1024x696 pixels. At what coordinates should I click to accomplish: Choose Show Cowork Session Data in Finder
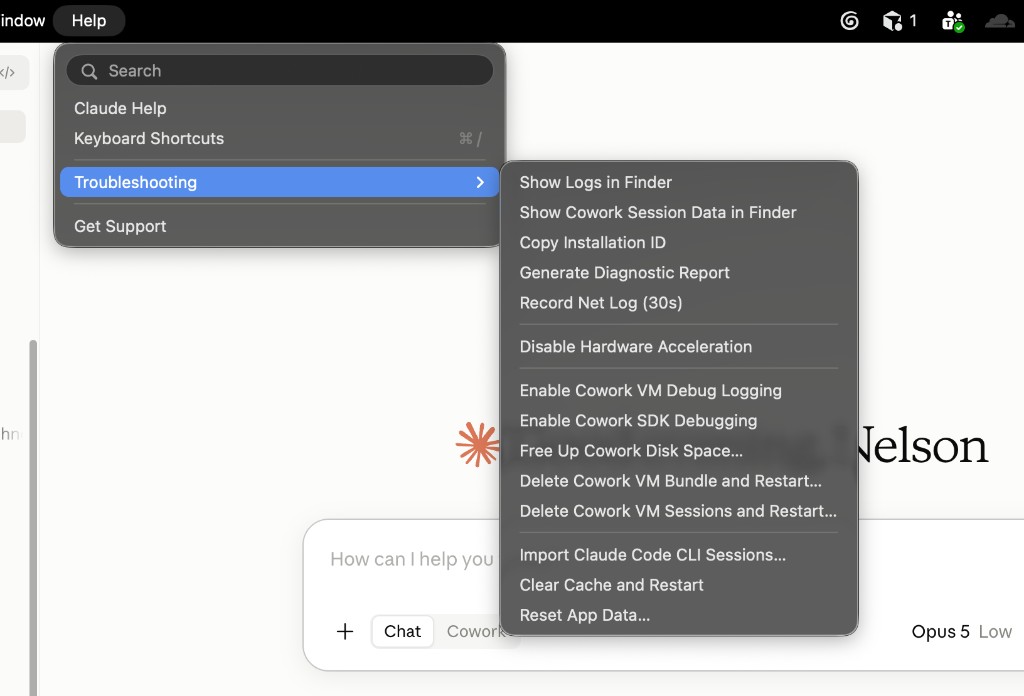(679, 212)
